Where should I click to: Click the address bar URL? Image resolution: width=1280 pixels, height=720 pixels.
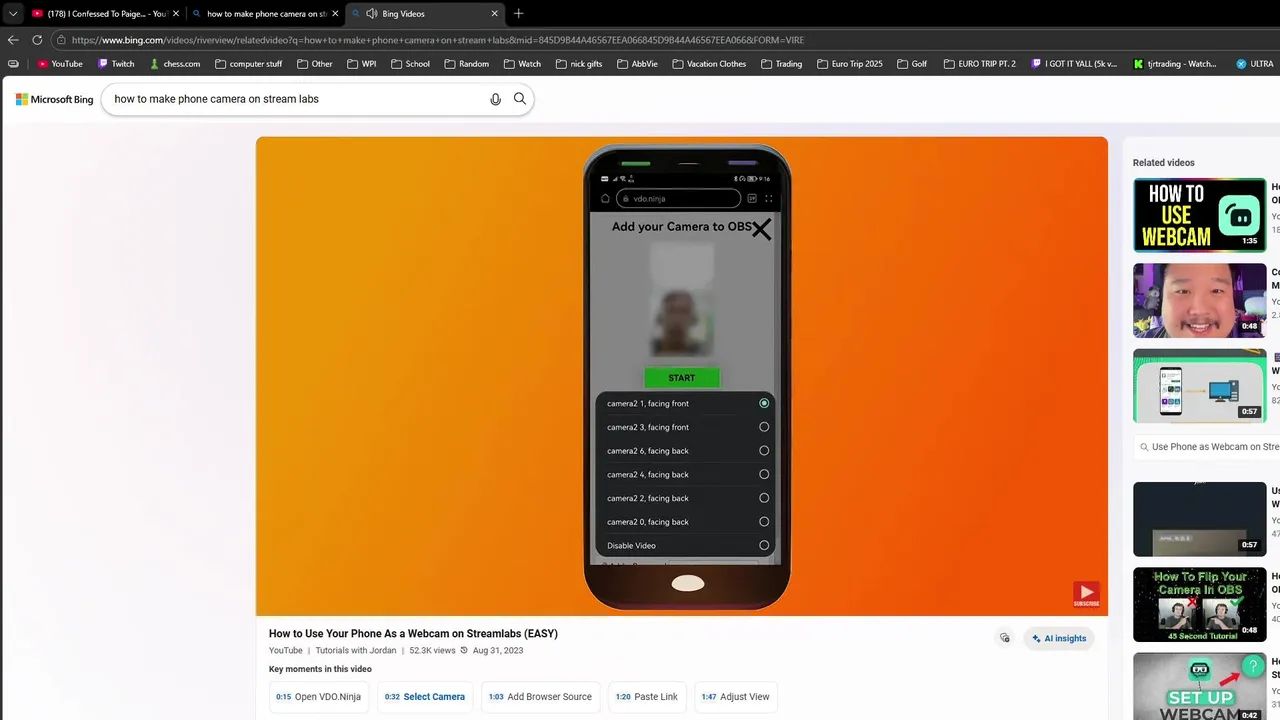click(438, 40)
